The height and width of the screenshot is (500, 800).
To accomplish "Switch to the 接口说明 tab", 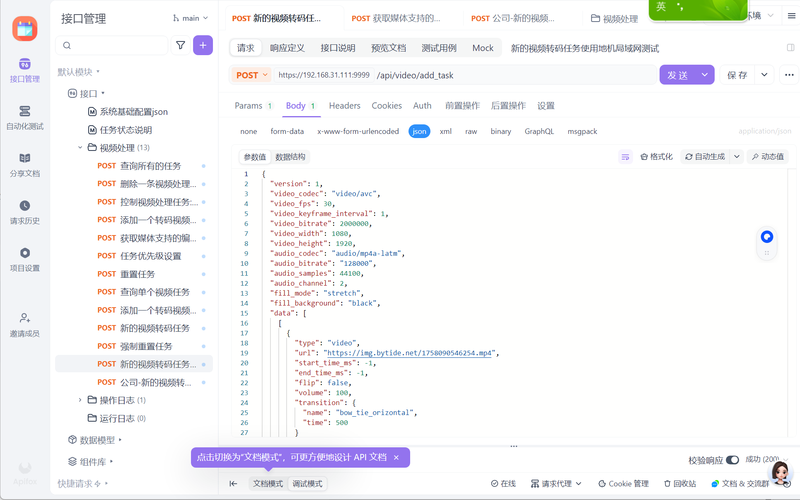I will click(x=337, y=48).
